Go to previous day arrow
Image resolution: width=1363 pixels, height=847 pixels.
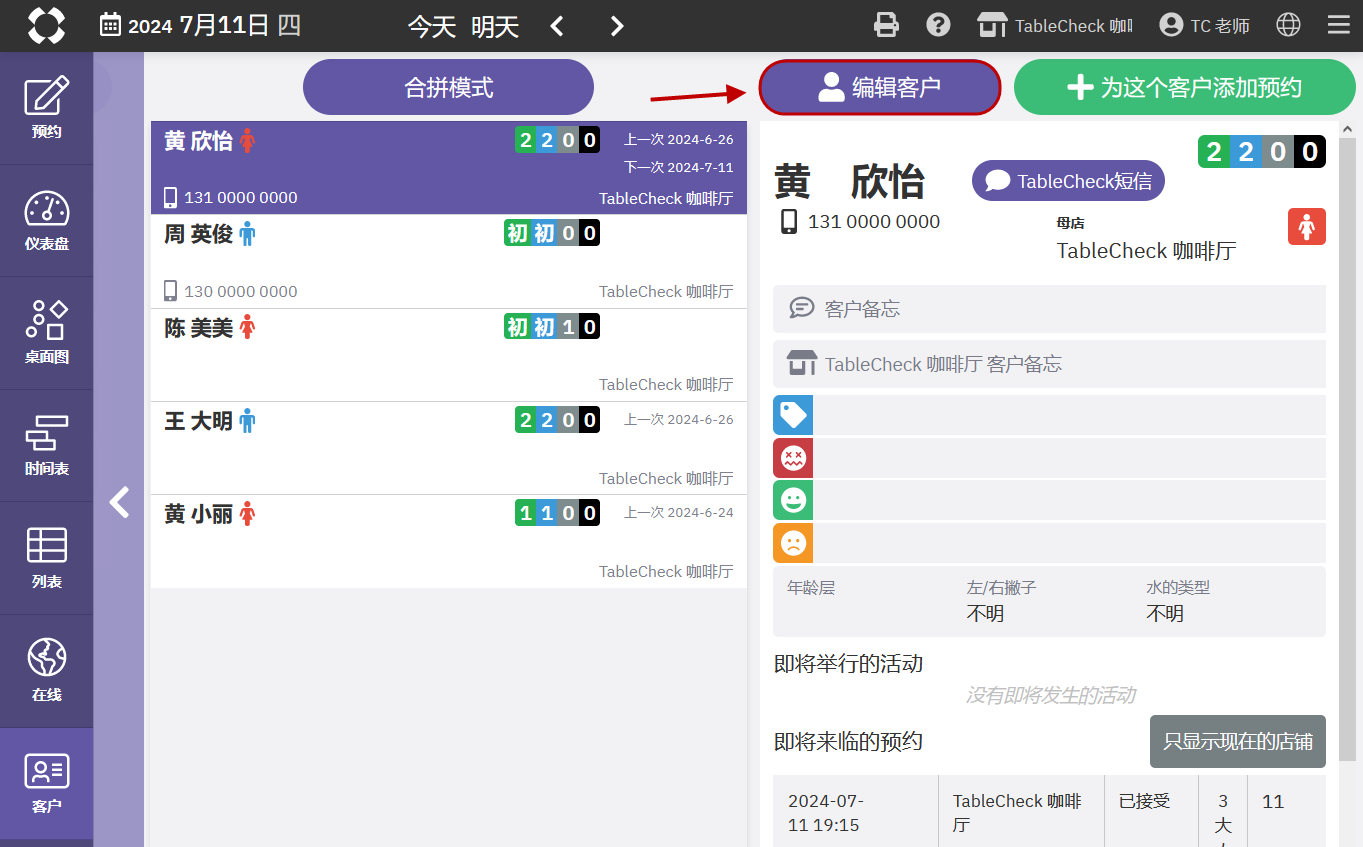pos(558,26)
